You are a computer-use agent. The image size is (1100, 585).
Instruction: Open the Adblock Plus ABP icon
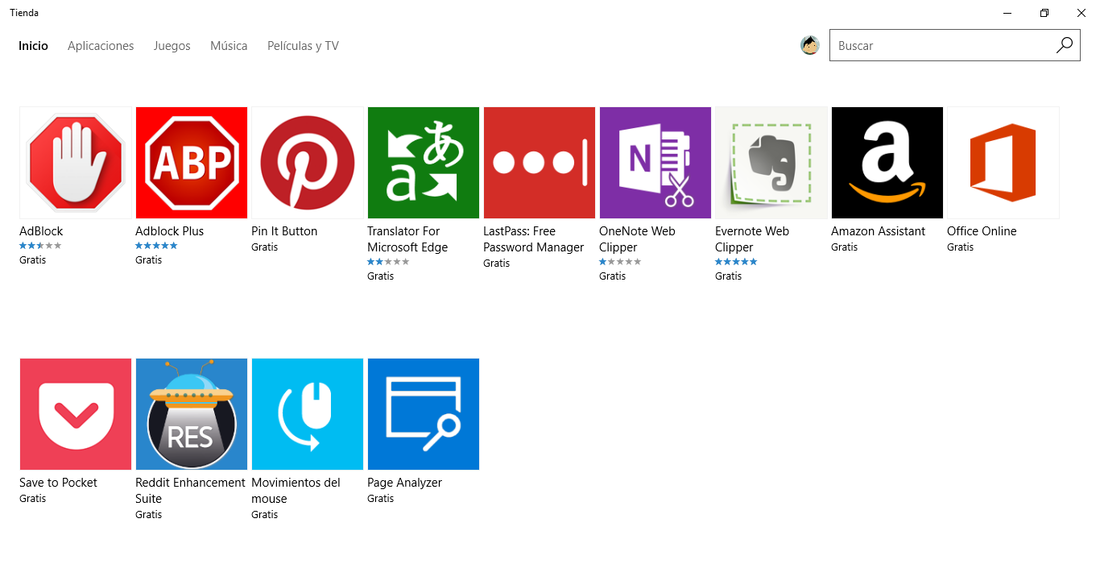[x=192, y=163]
